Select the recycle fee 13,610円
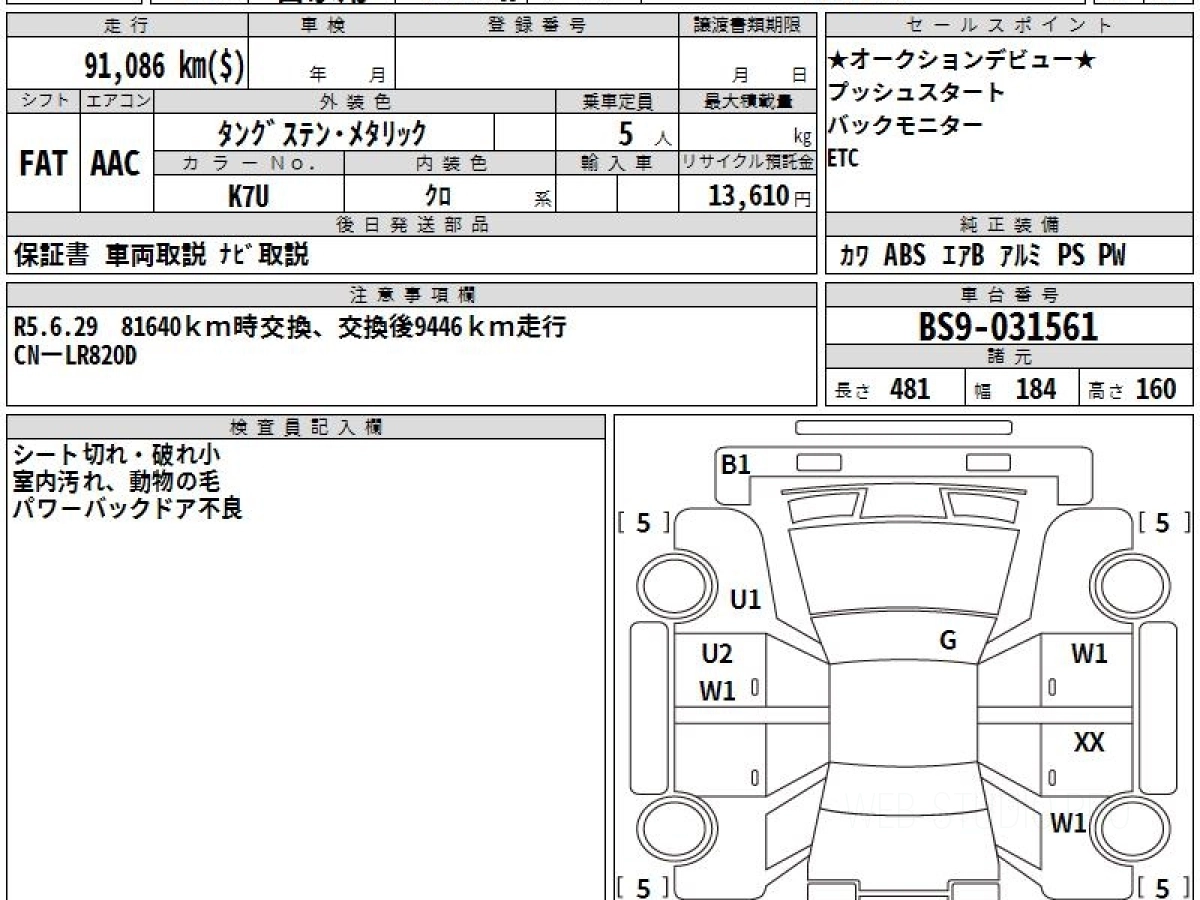1200x900 pixels. pos(760,196)
